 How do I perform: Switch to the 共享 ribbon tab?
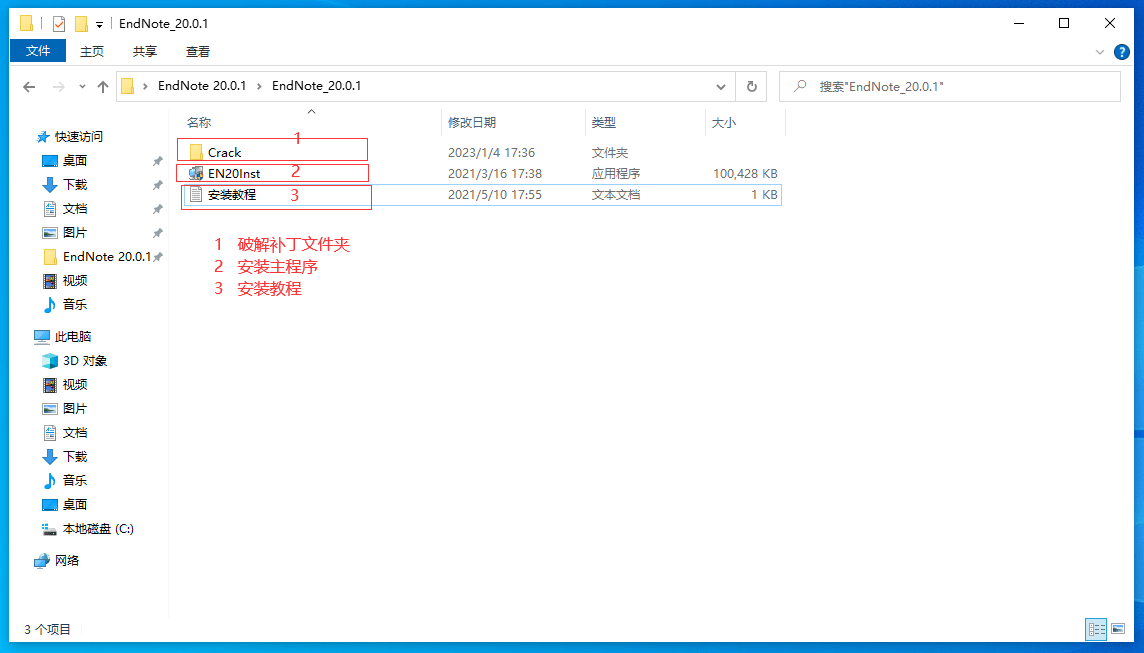tap(144, 51)
